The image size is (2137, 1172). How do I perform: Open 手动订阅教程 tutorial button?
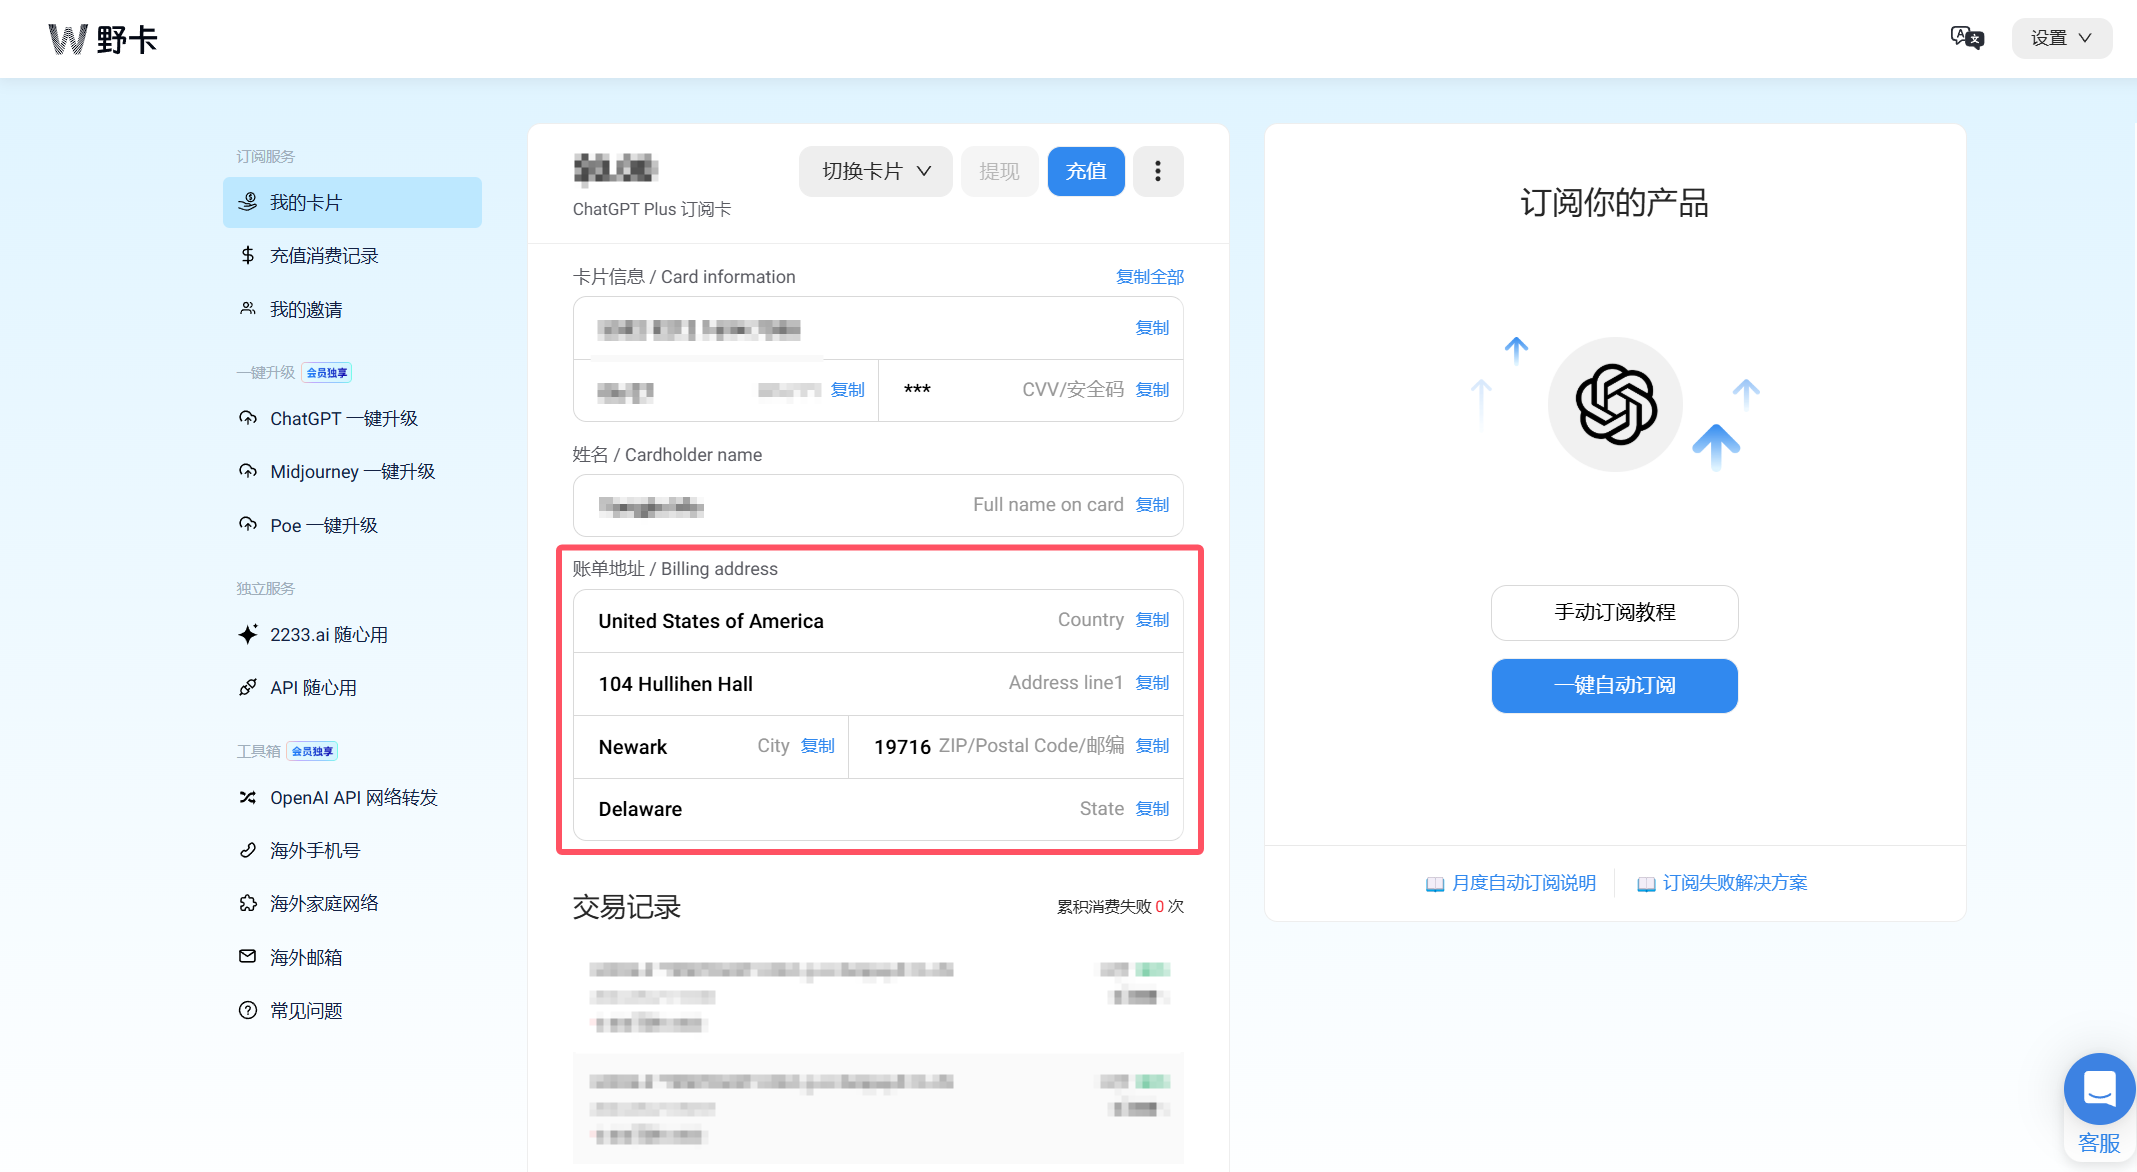tap(1614, 612)
